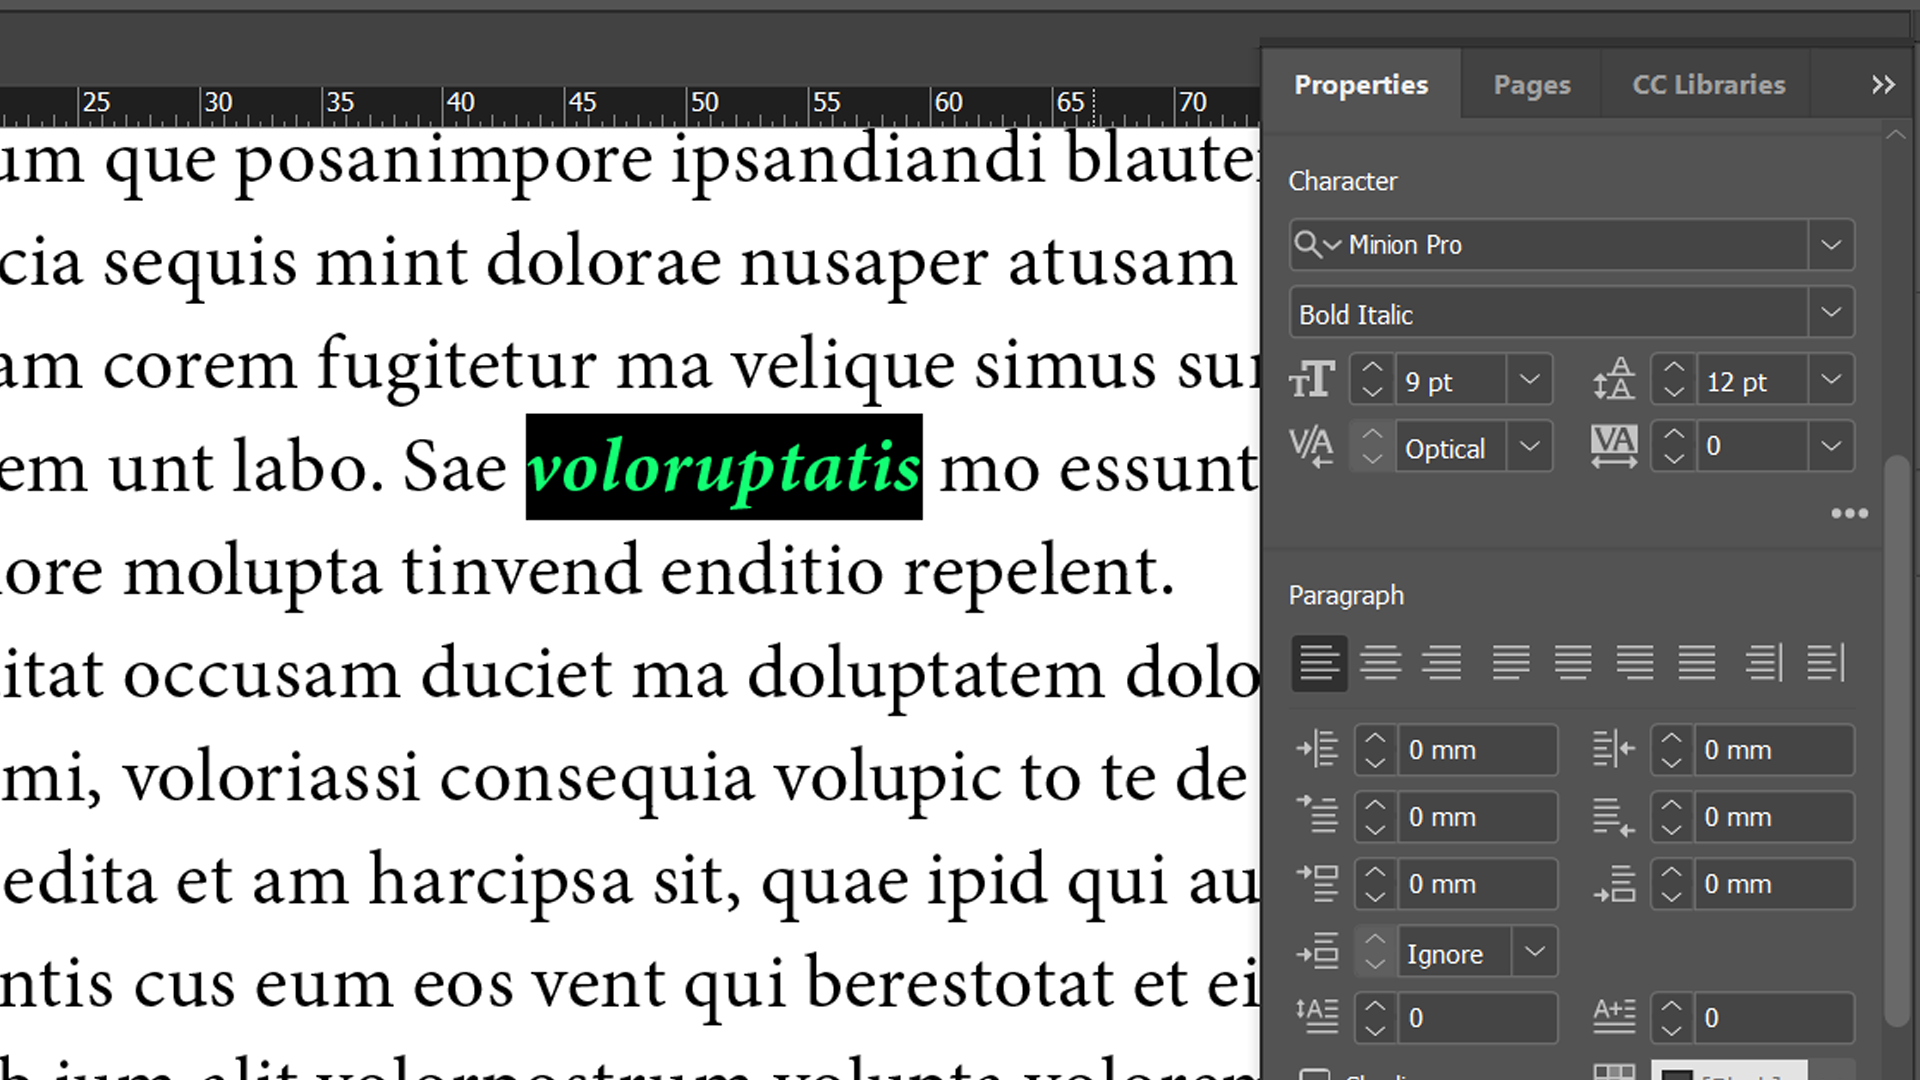Decrease leading with down stepper
1920x1080 pixels.
pyautogui.click(x=1673, y=392)
